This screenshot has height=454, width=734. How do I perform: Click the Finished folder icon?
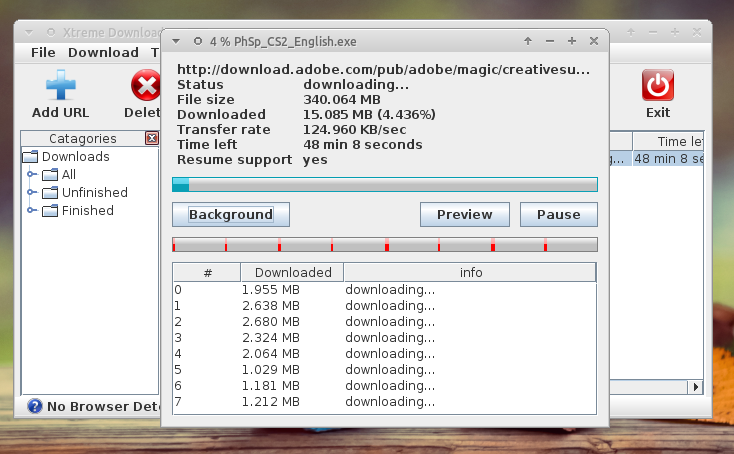tap(50, 211)
